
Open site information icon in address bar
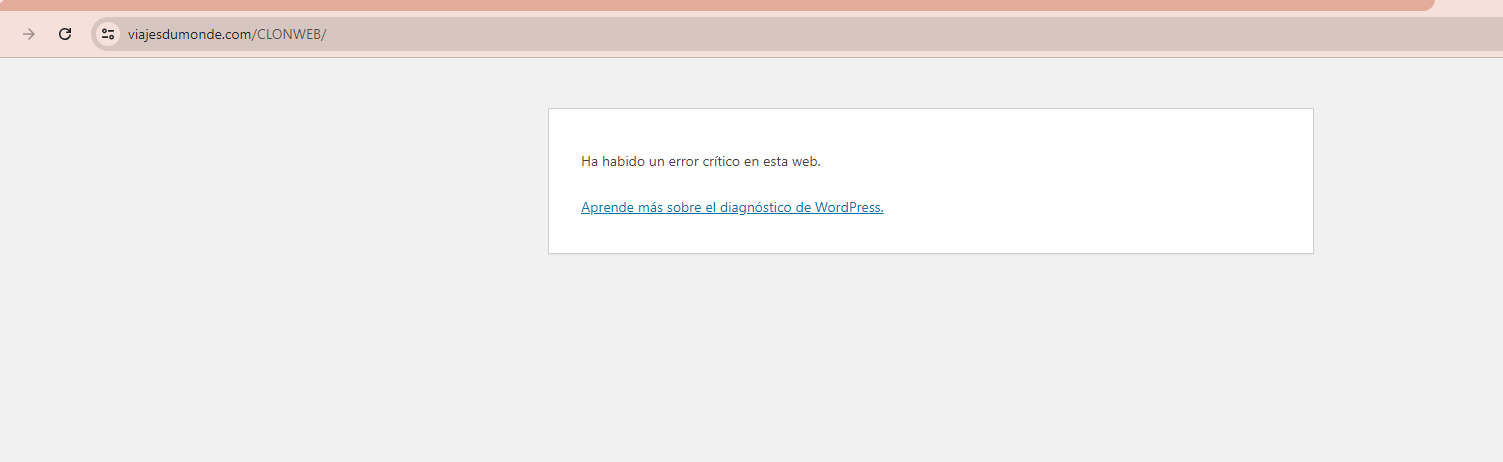pos(108,34)
